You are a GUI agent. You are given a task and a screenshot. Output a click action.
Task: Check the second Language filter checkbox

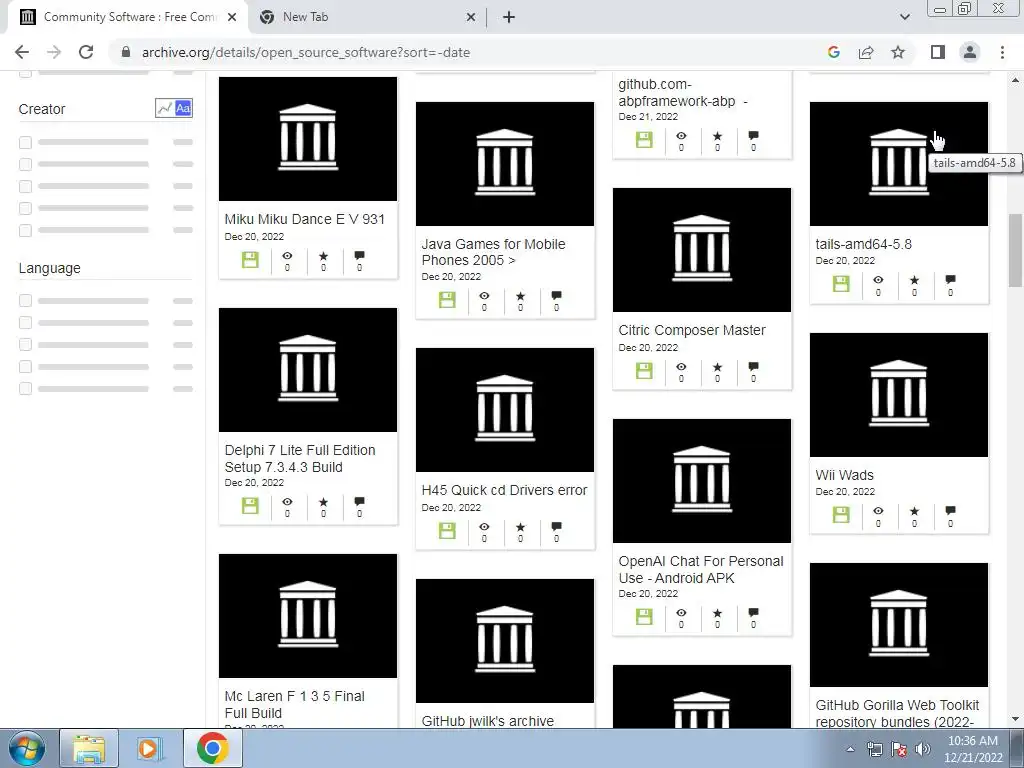(25, 323)
